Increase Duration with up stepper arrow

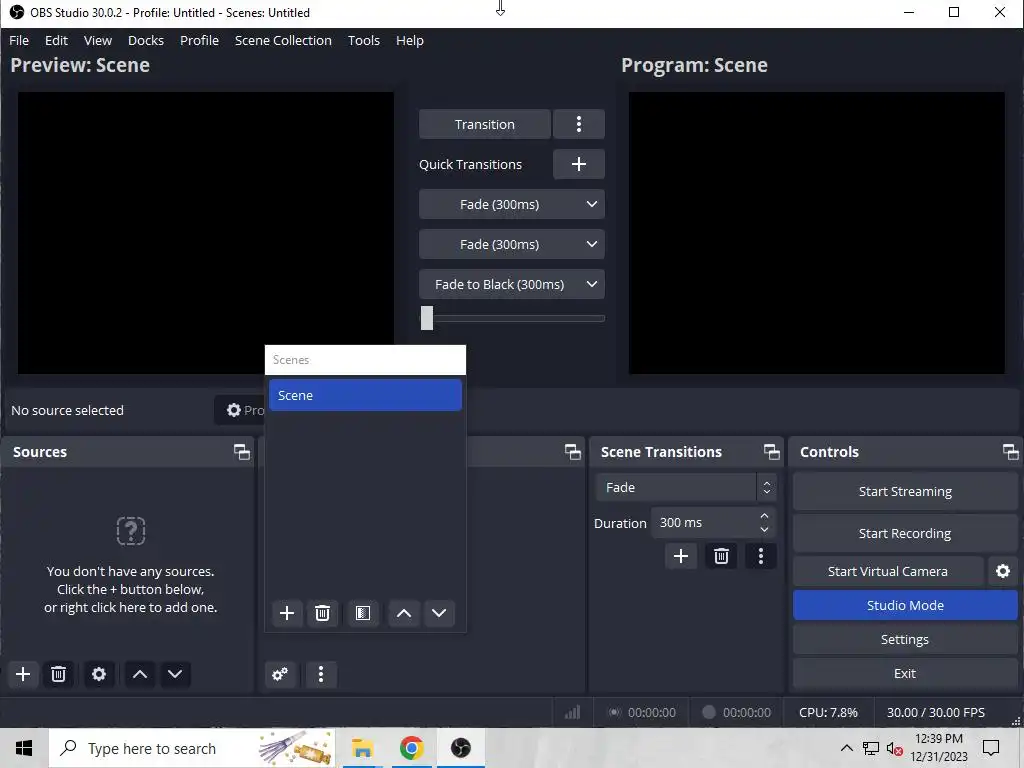764,516
